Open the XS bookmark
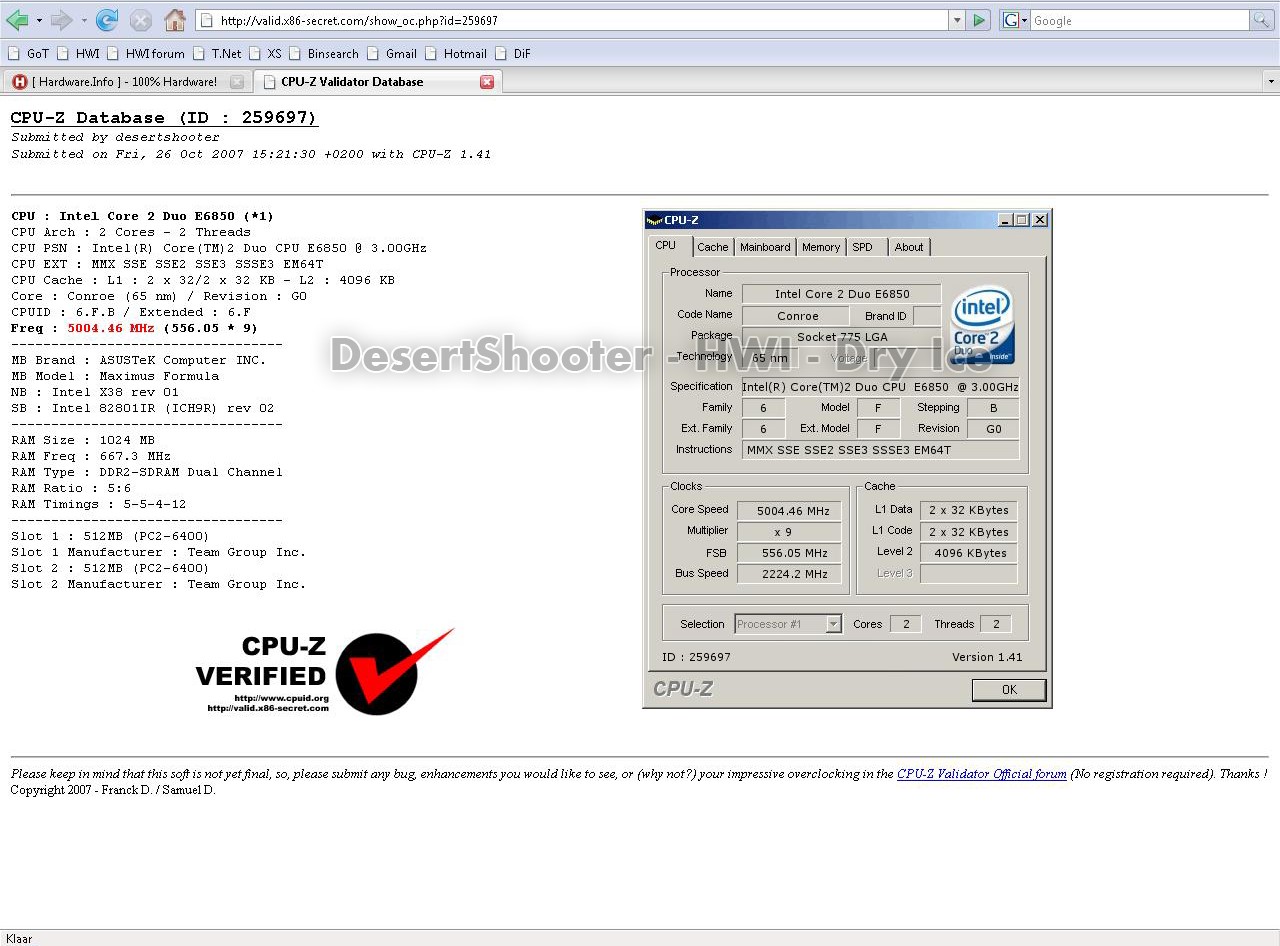 click(x=265, y=54)
